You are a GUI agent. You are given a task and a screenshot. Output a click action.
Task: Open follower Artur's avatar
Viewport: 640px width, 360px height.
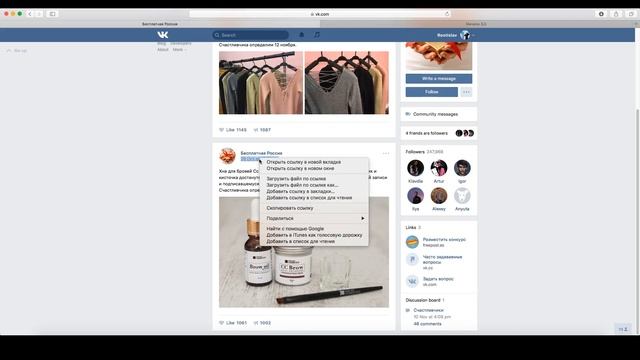point(439,168)
